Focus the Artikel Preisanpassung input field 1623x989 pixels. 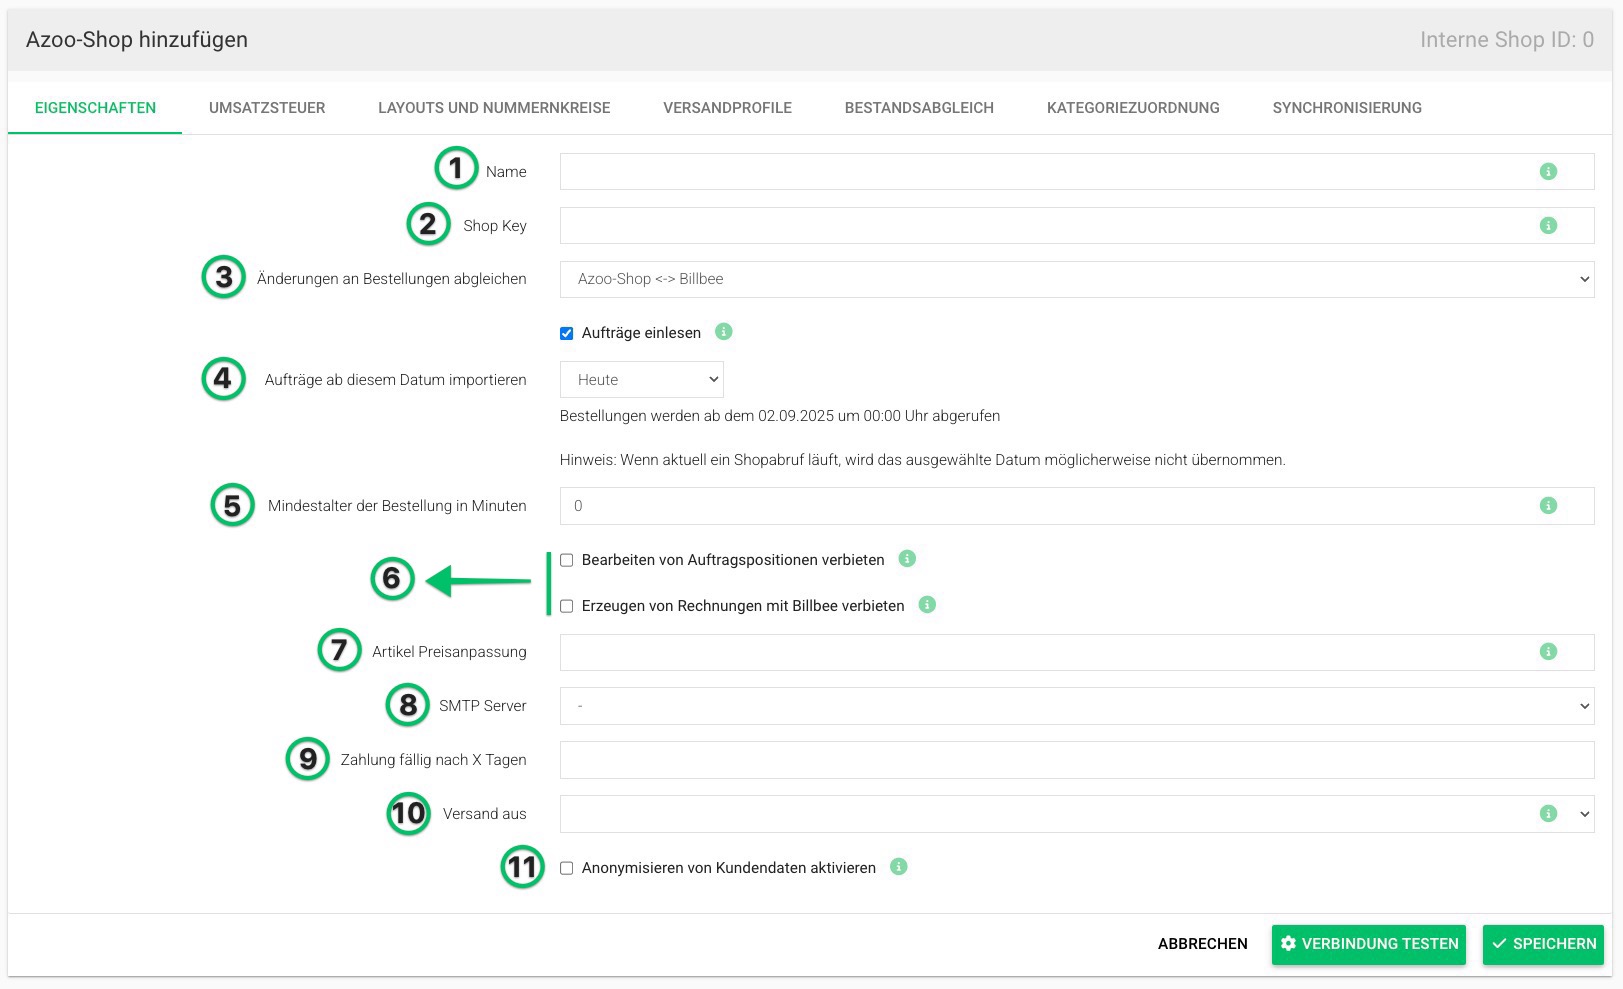click(x=1077, y=652)
